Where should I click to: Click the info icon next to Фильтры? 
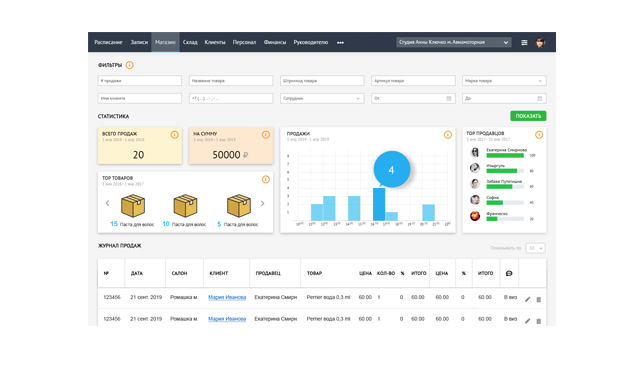129,65
